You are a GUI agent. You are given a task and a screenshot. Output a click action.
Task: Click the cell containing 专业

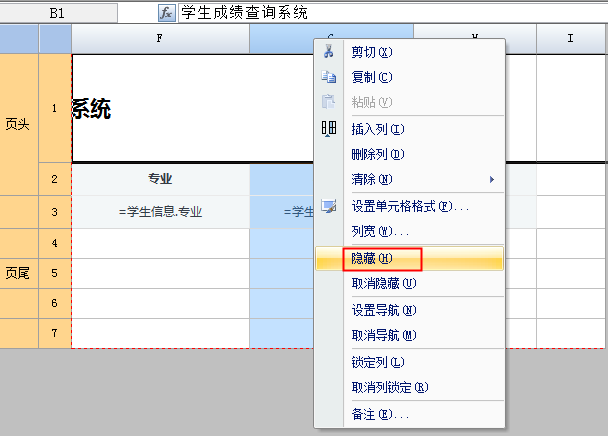coord(160,179)
